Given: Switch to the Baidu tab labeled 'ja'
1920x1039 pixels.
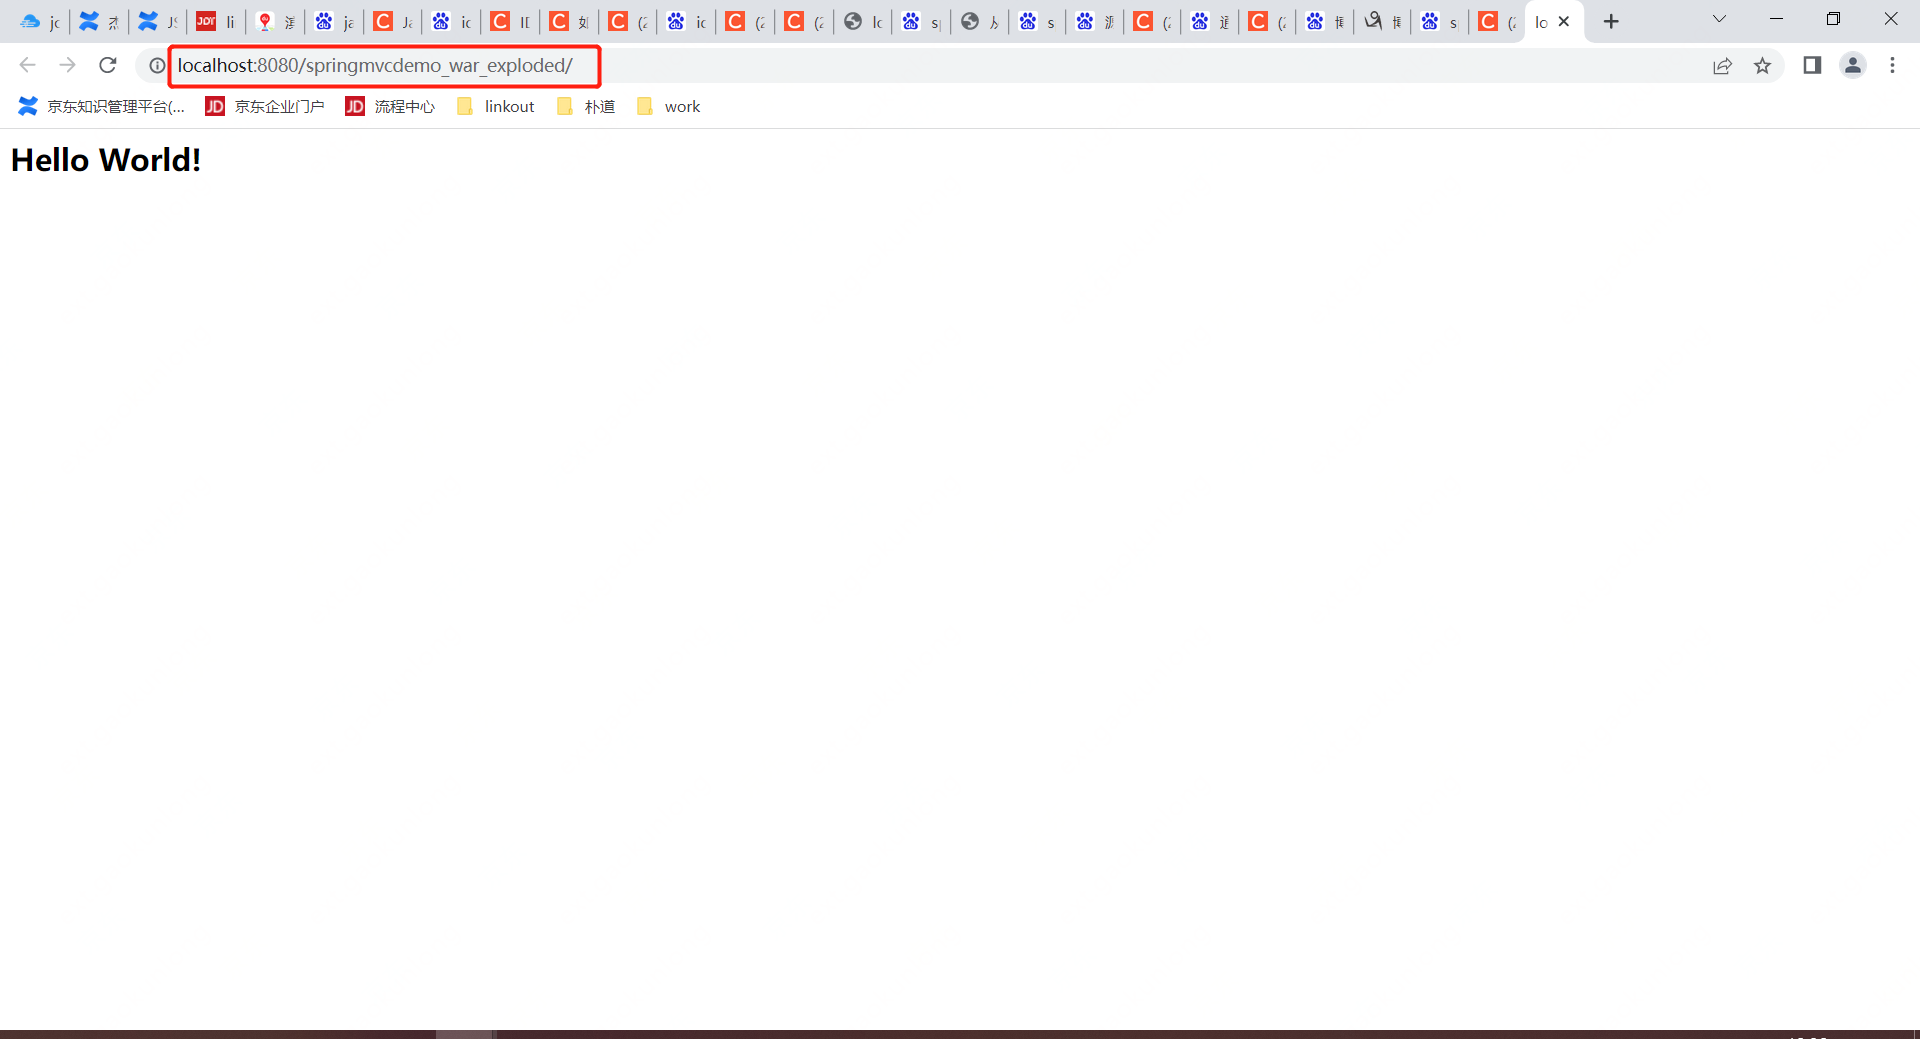Looking at the screenshot, I should [x=334, y=22].
